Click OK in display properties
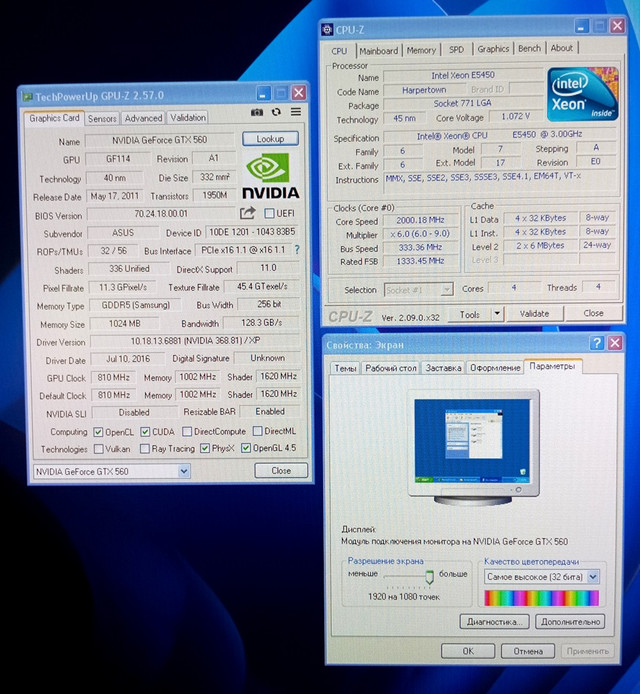The width and height of the screenshot is (640, 694). [x=468, y=651]
